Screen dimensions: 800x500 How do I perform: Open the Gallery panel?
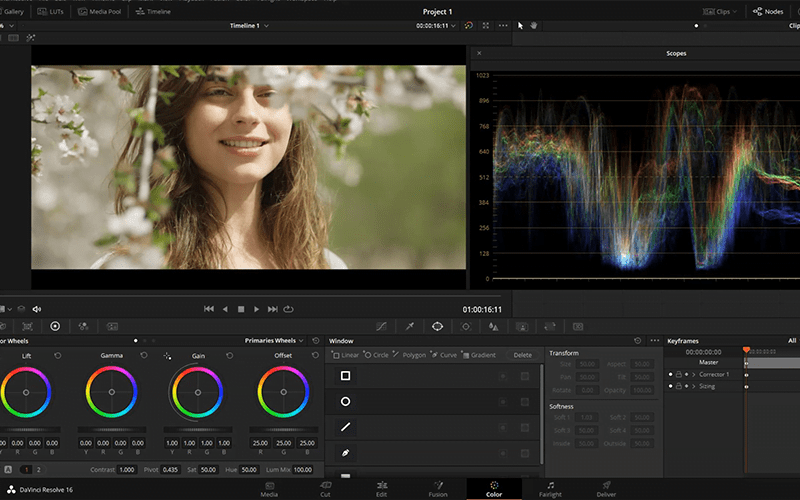pos(11,11)
